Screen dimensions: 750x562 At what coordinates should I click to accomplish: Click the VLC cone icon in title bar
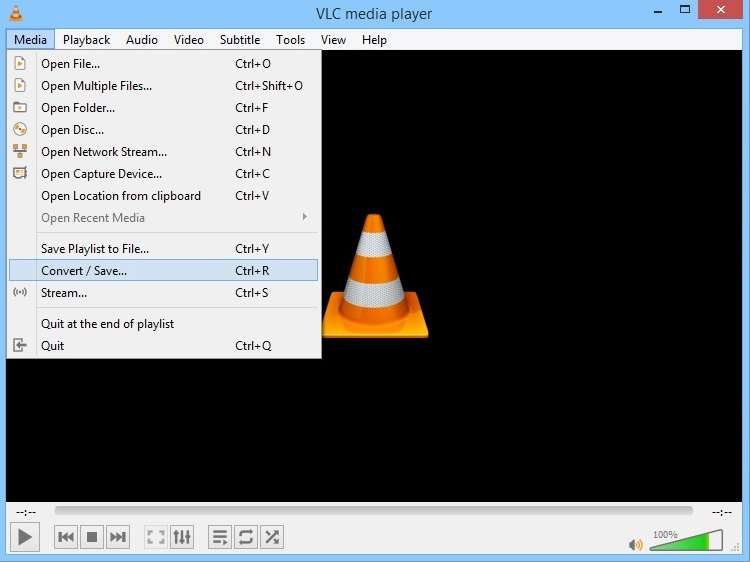pyautogui.click(x=16, y=12)
